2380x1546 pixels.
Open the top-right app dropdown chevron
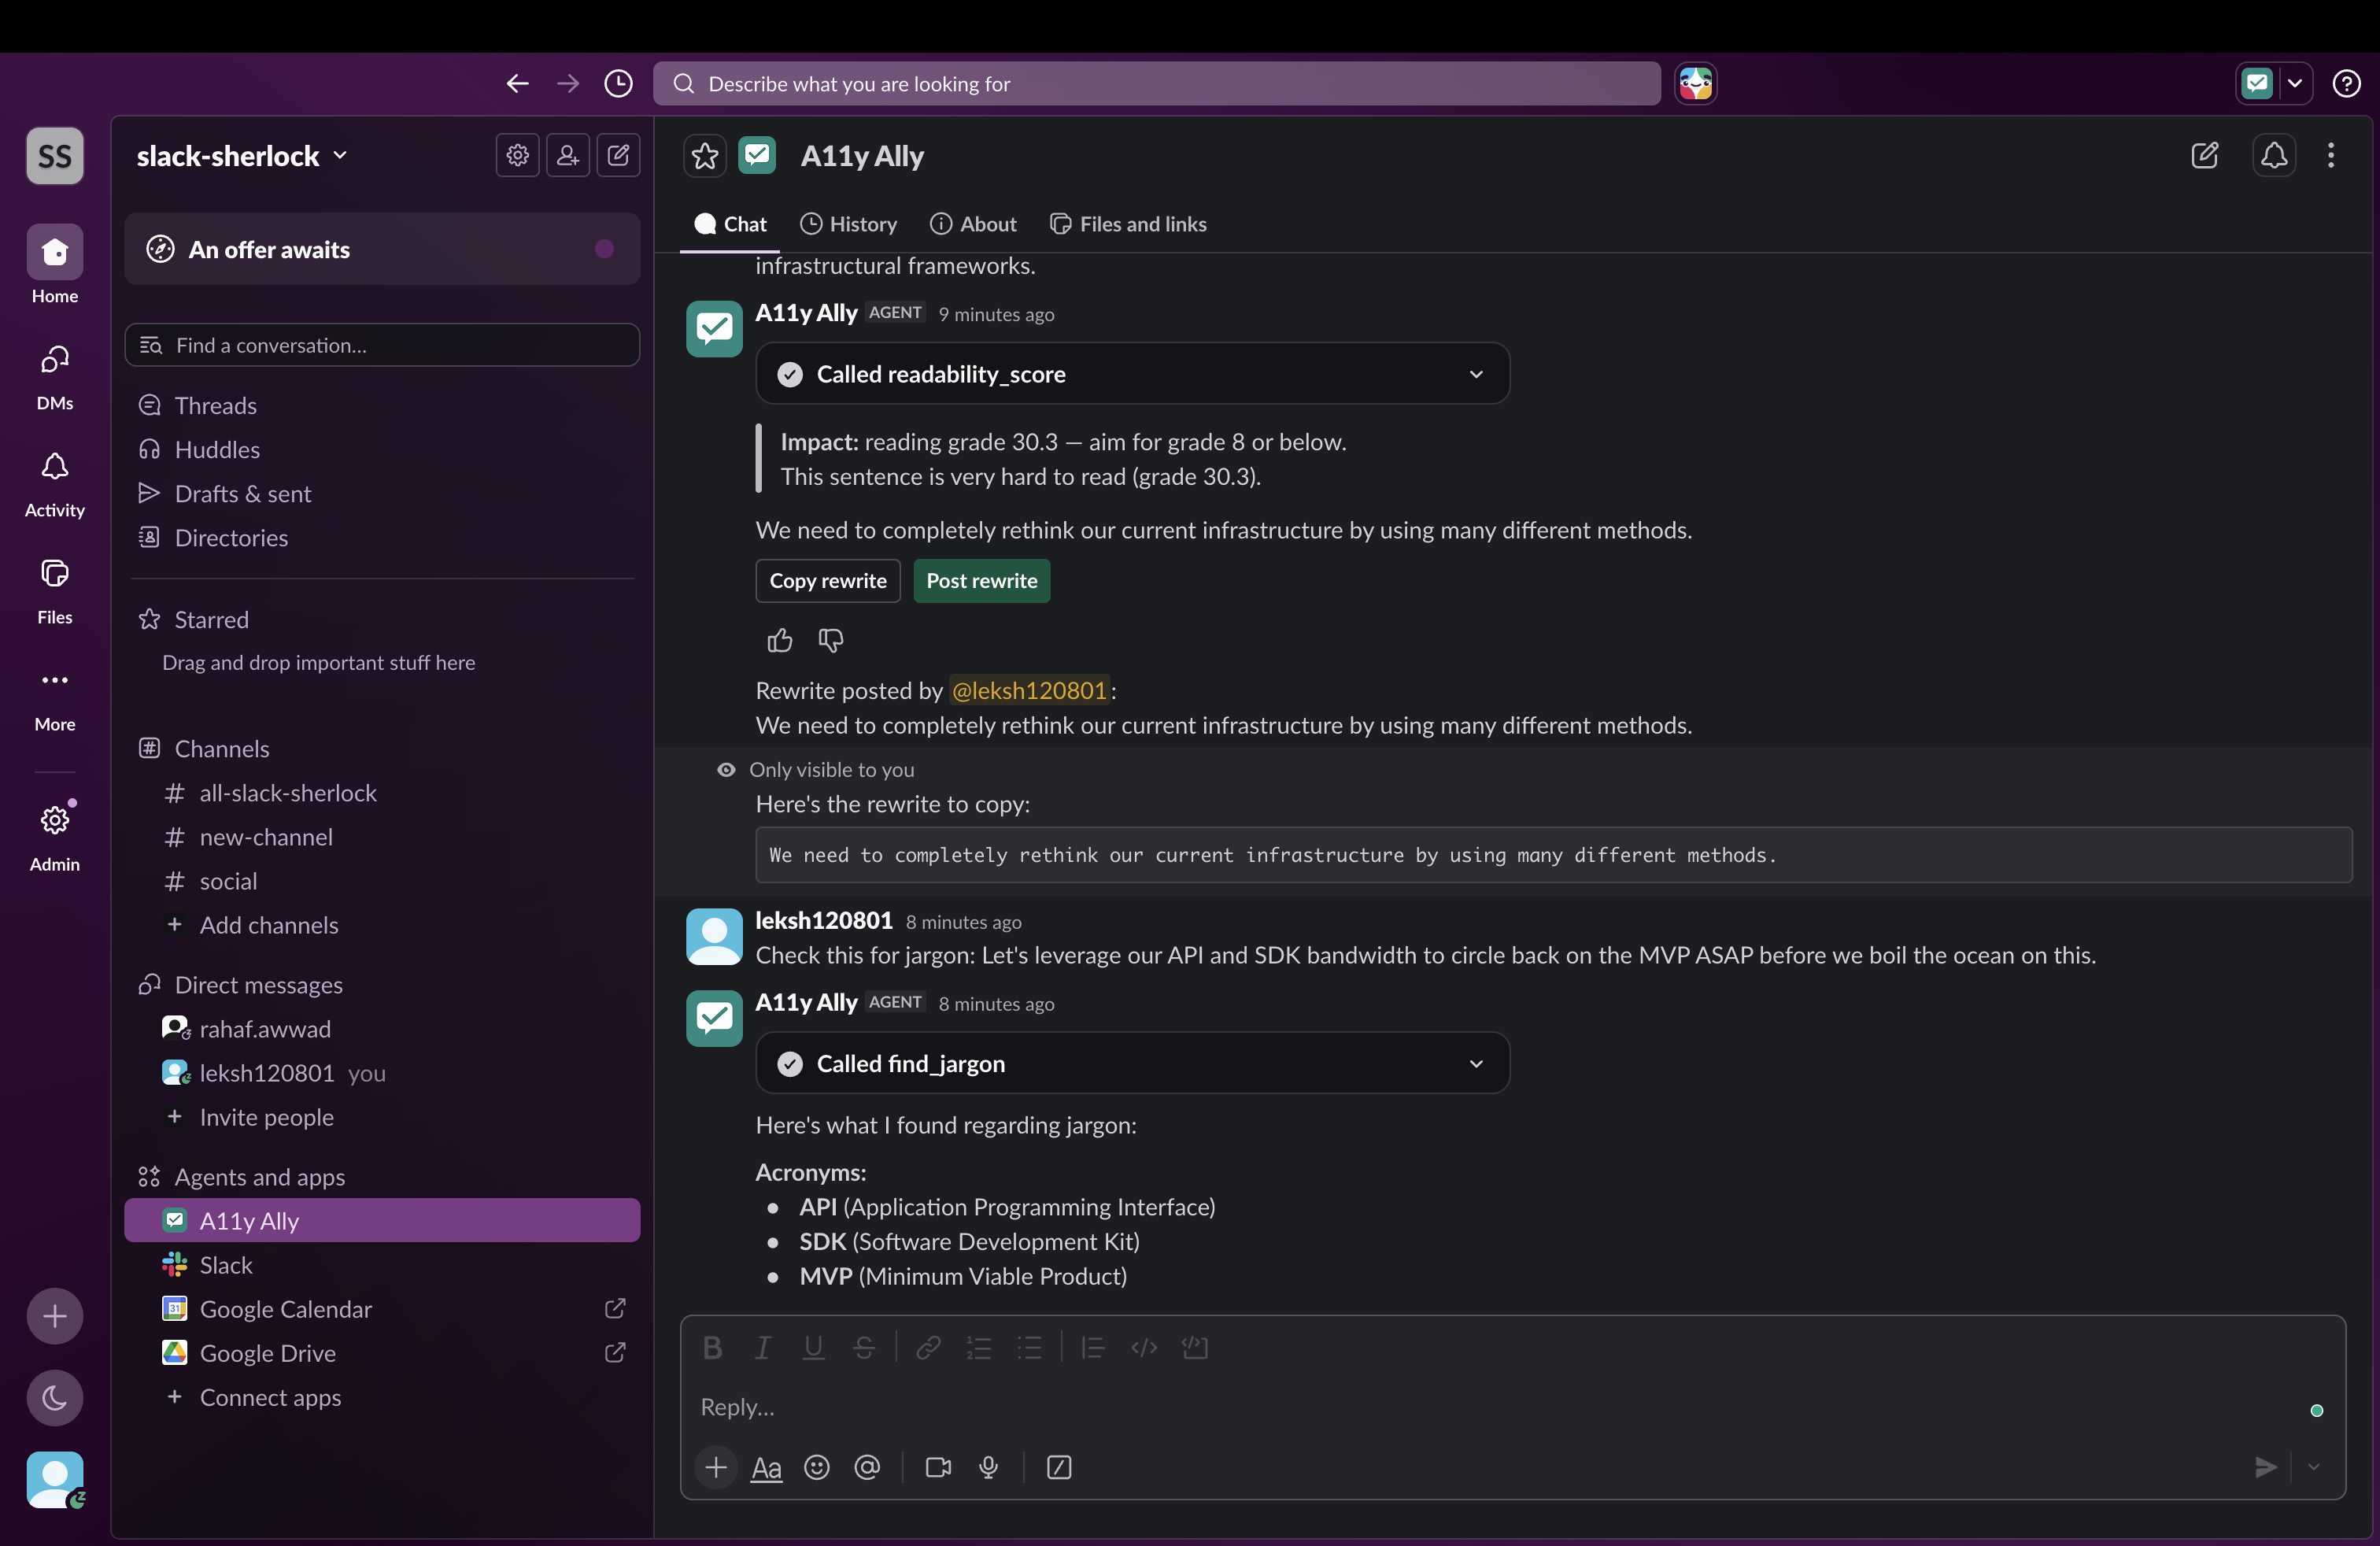2296,84
